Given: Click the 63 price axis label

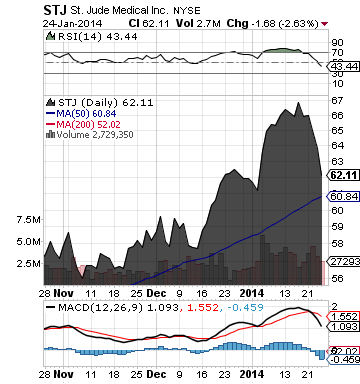Looking at the screenshot, I should click(x=337, y=161).
